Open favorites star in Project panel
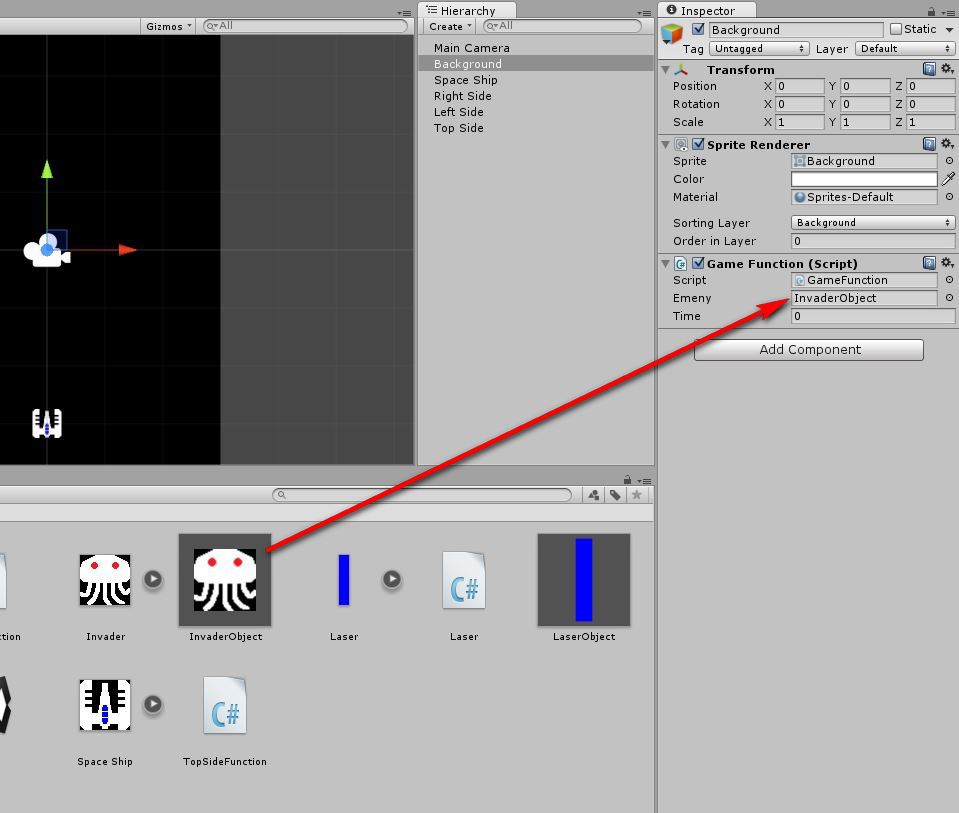The width and height of the screenshot is (959, 813). (x=637, y=495)
